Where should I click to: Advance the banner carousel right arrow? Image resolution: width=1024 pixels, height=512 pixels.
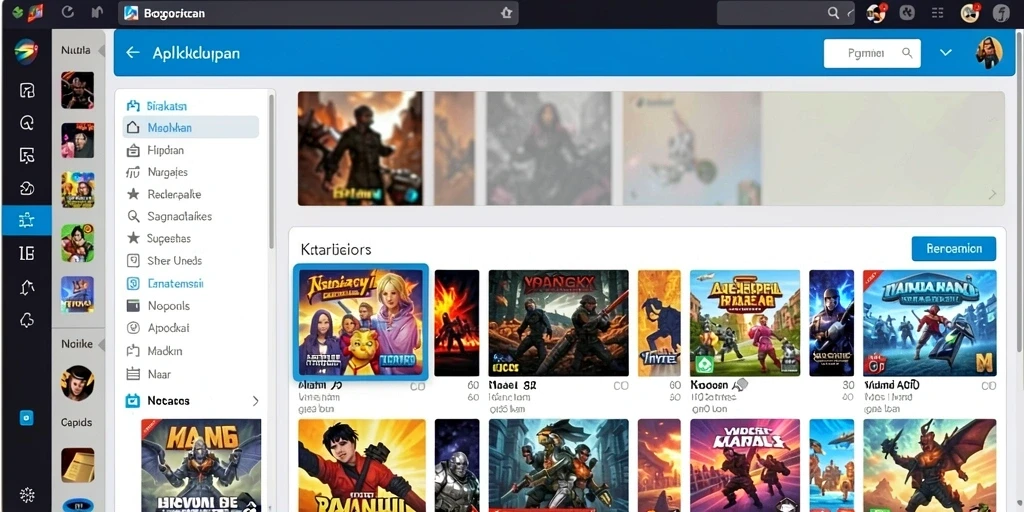(993, 194)
